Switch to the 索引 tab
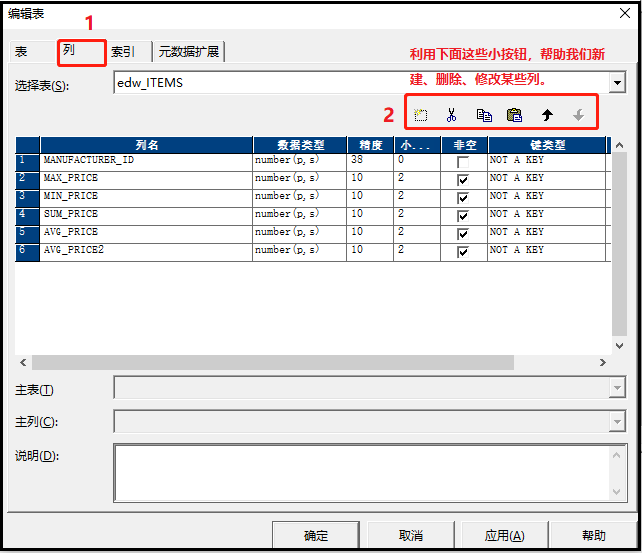642x553 pixels. coord(129,52)
